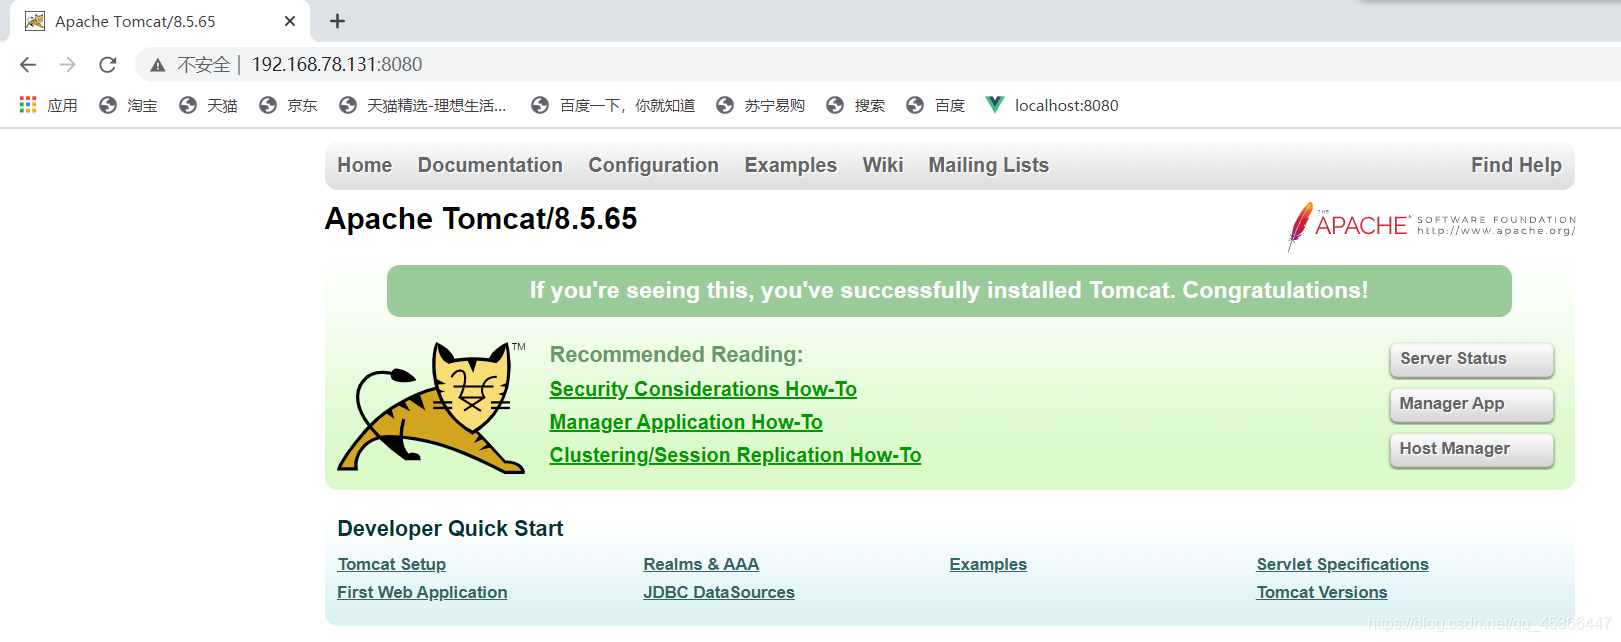This screenshot has width=1621, height=642.
Task: Reload the page with refresh icon
Action: point(108,65)
